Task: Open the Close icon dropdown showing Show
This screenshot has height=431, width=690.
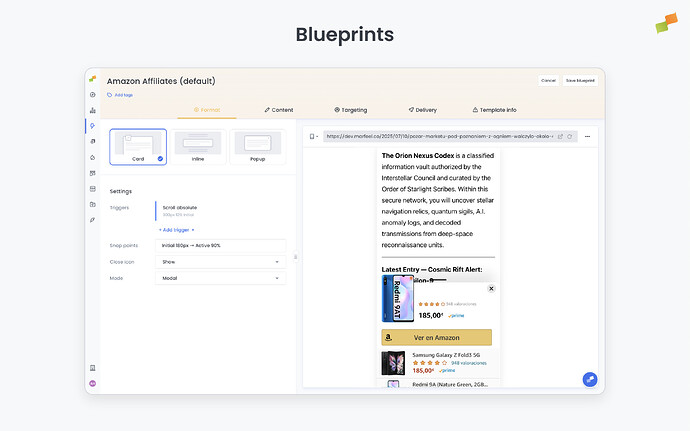Action: 220,262
